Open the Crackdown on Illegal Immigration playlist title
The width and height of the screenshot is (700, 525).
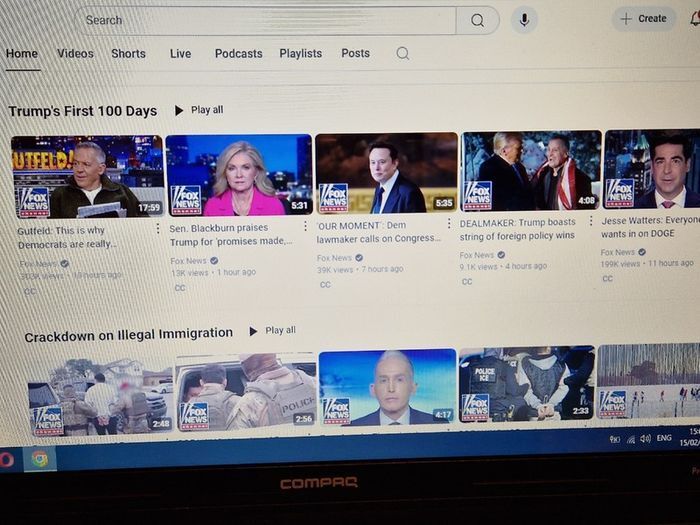click(129, 335)
